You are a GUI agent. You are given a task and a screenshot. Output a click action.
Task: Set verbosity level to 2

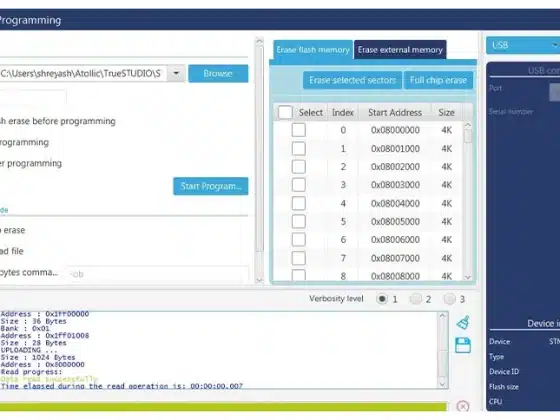(x=415, y=299)
